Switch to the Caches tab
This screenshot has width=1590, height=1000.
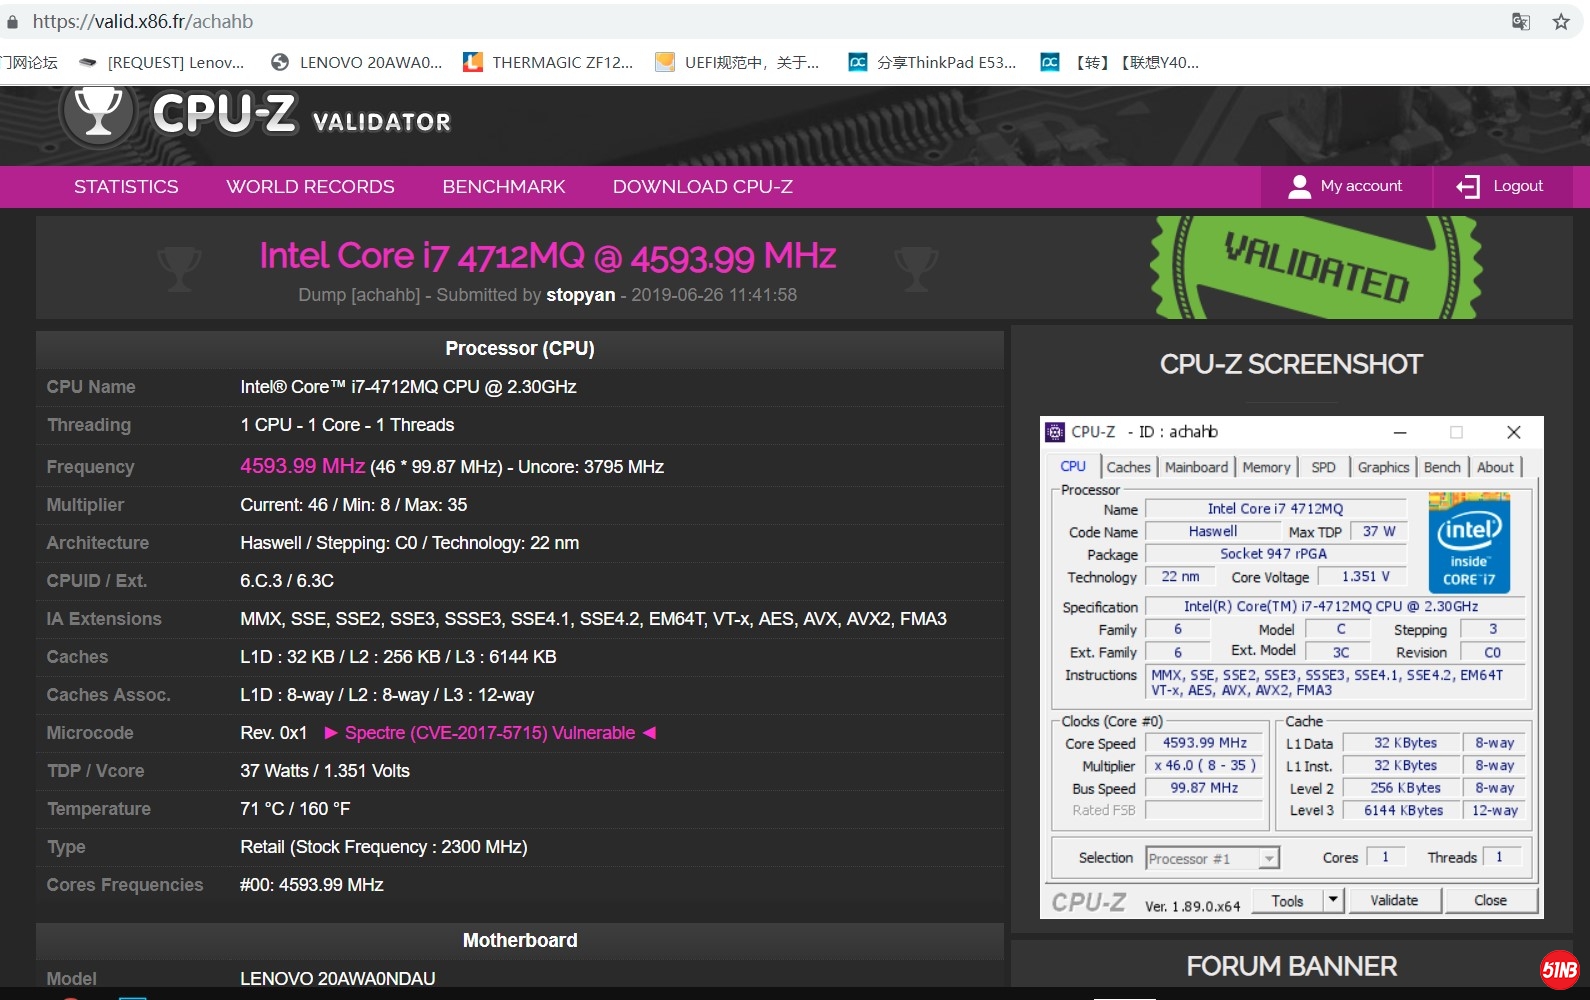[x=1128, y=467]
